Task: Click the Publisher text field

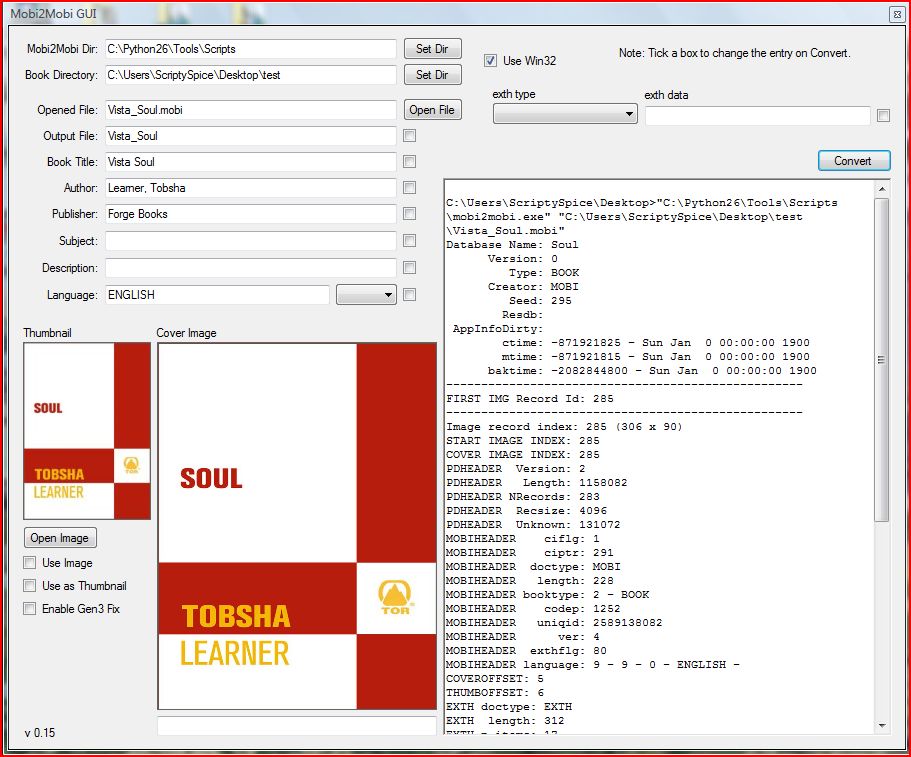Action: [x=250, y=214]
